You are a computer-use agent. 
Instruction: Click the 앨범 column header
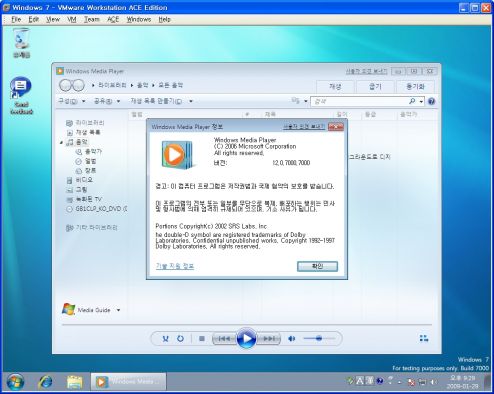[x=185, y=114]
